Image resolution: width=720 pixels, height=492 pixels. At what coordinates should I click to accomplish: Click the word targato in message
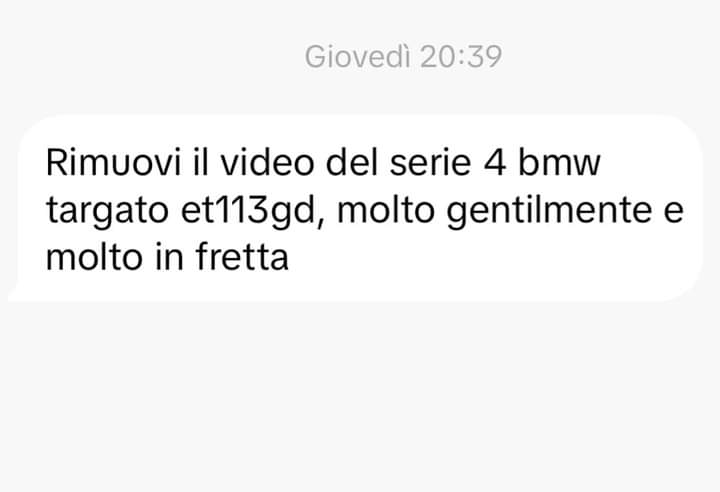click(x=107, y=211)
